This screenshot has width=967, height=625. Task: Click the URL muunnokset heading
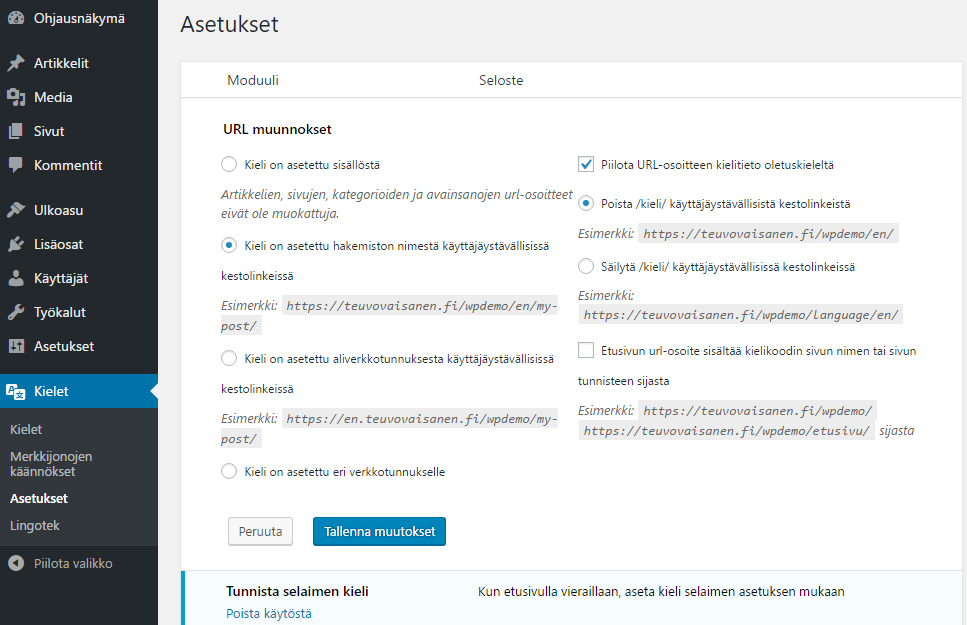point(278,129)
